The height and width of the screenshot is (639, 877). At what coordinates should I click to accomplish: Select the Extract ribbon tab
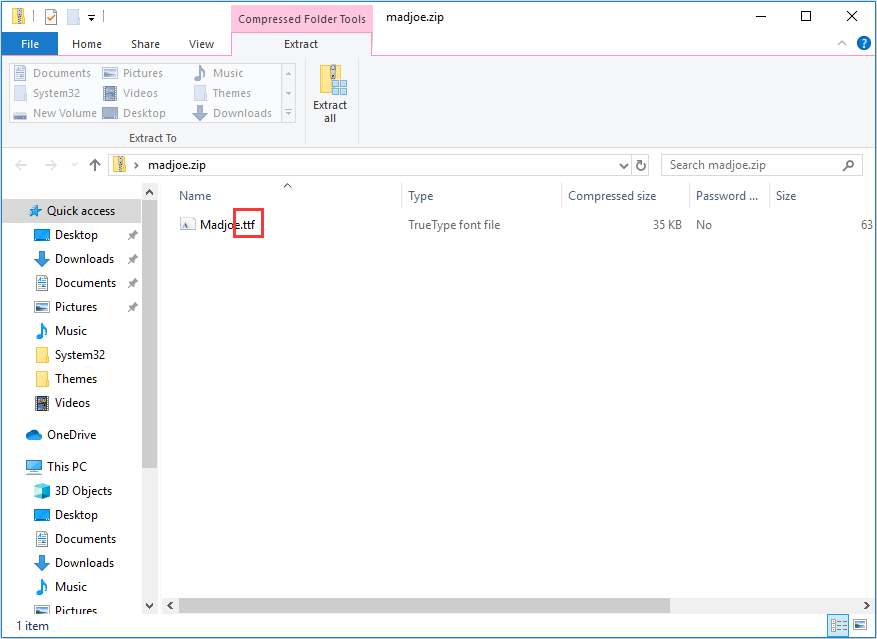(301, 44)
